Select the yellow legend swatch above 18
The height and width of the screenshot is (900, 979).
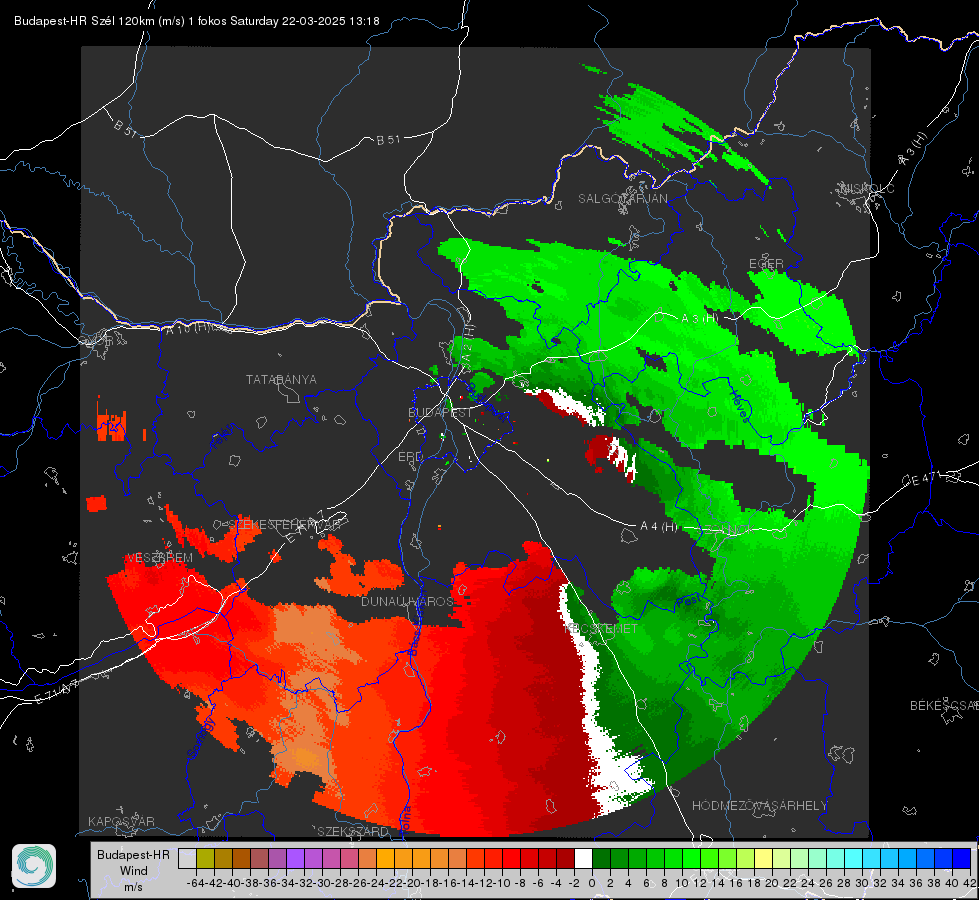(x=764, y=859)
